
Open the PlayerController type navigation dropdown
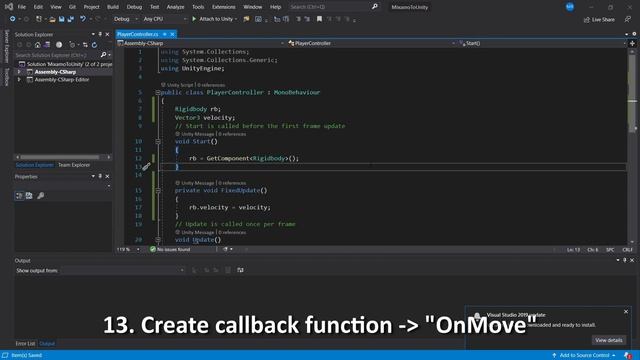coord(372,43)
